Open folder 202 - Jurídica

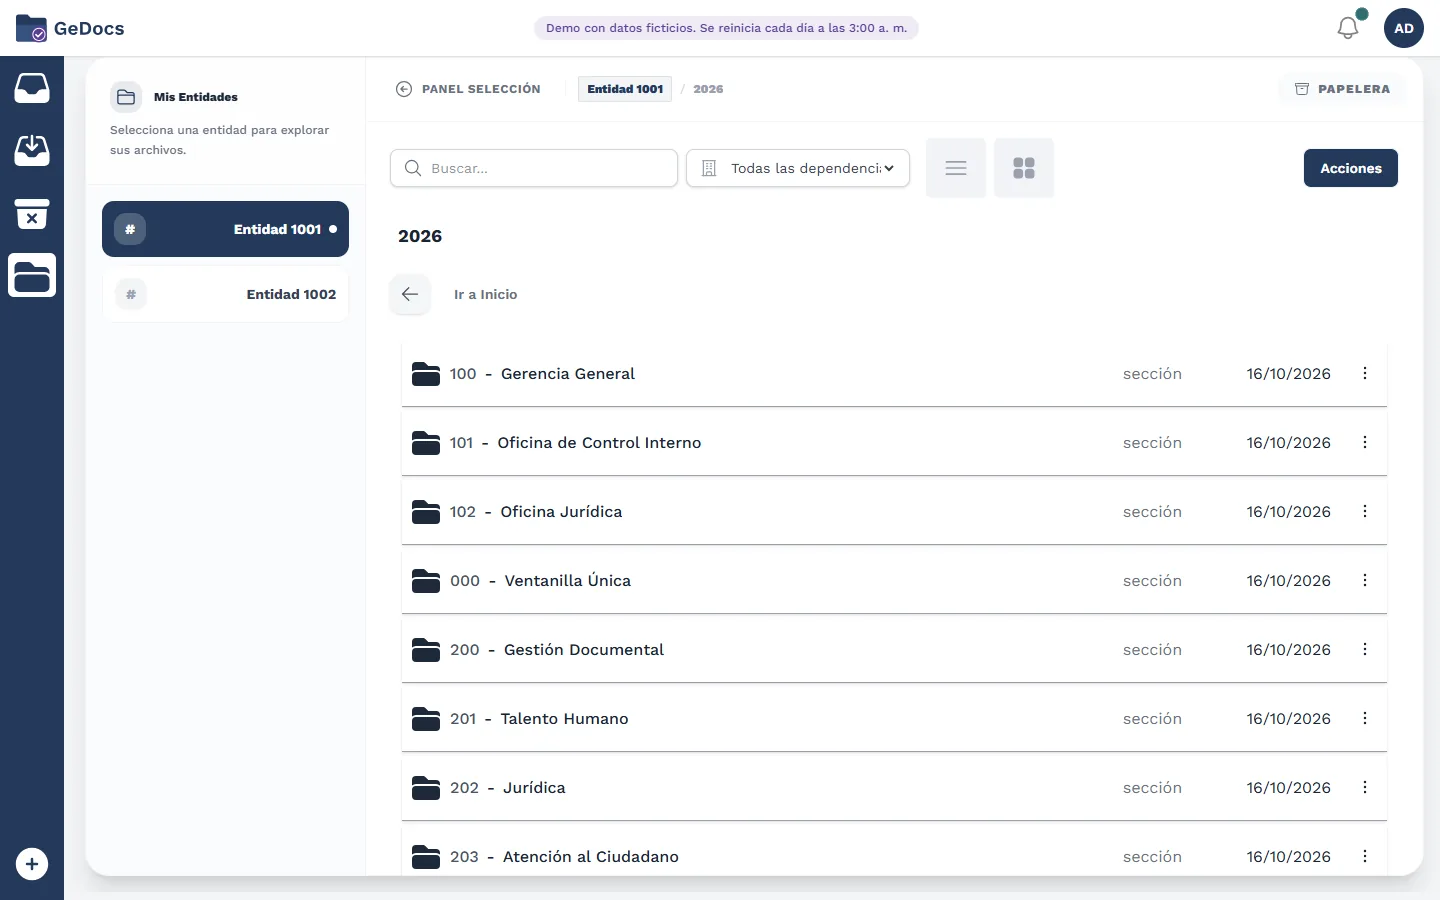(894, 787)
